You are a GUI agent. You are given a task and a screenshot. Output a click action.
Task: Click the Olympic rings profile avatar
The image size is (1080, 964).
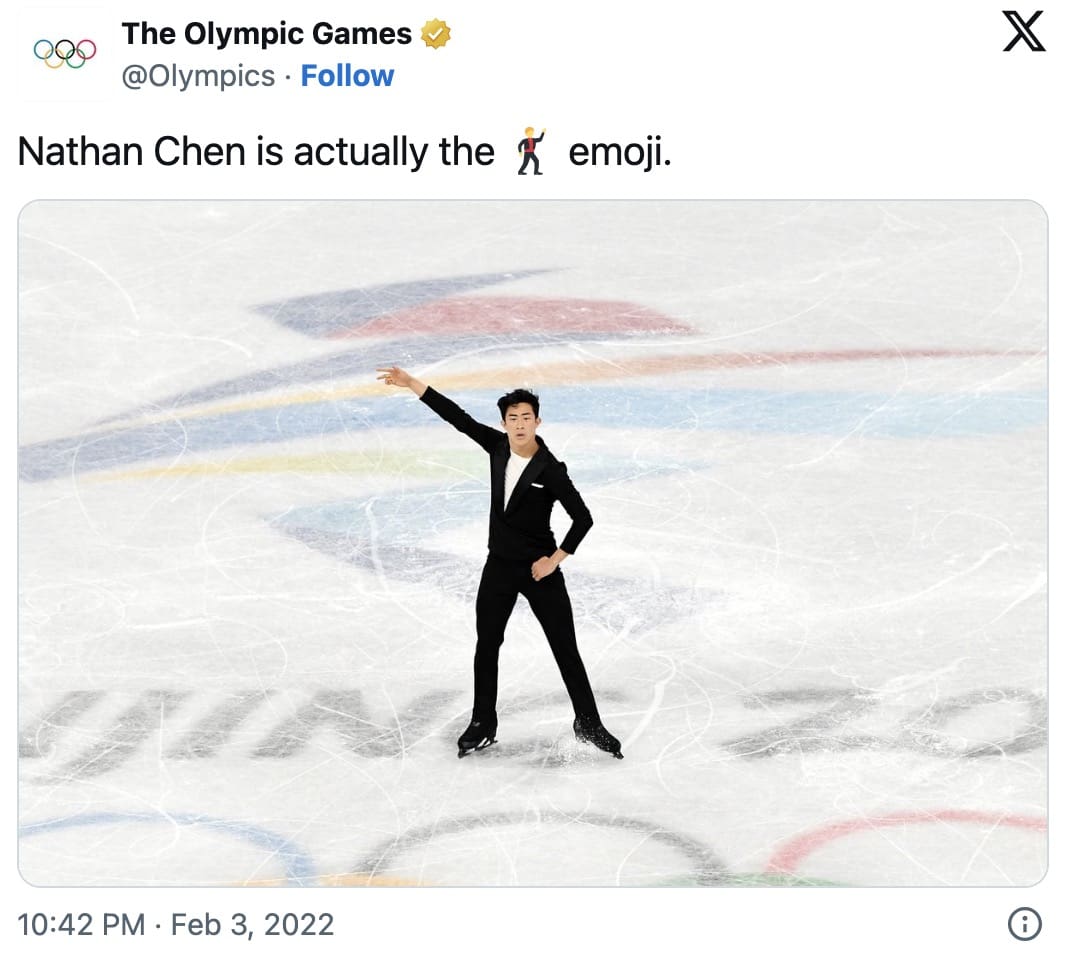point(65,53)
